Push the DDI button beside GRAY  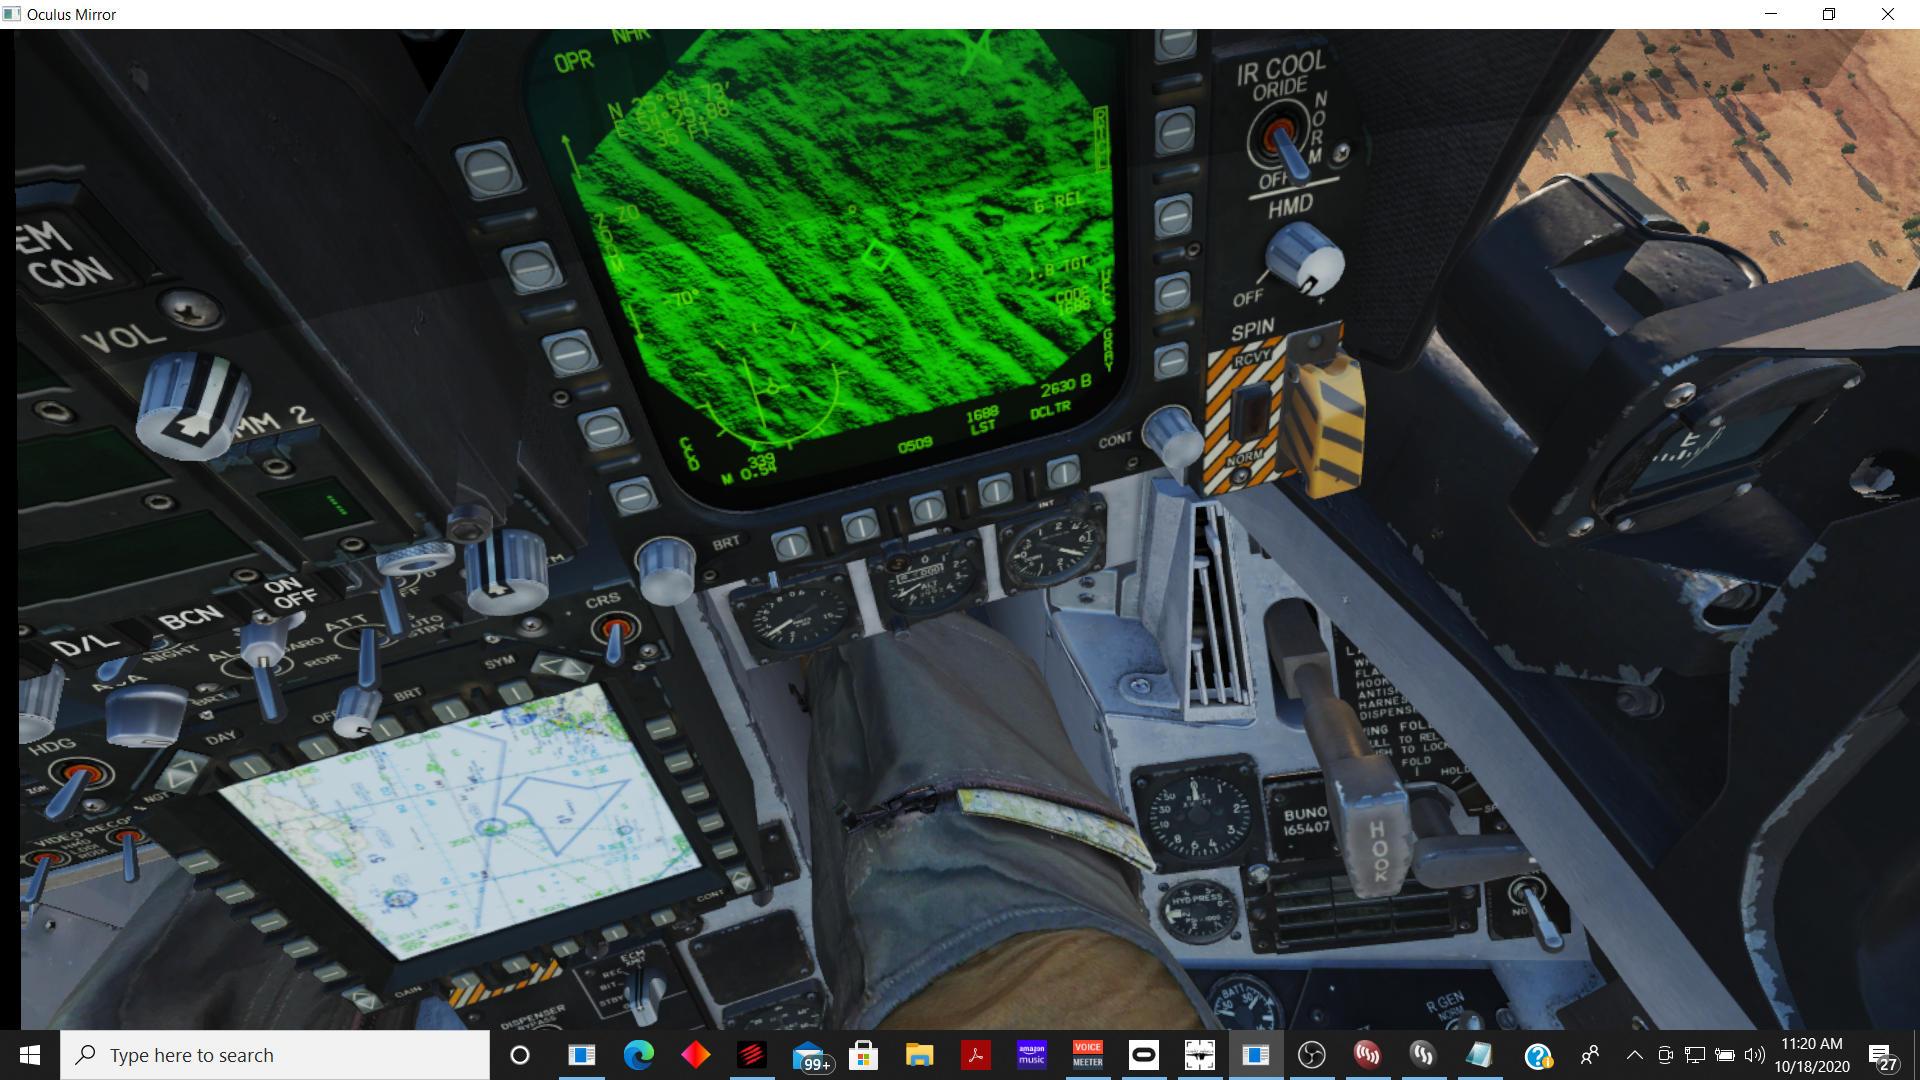point(1171,359)
